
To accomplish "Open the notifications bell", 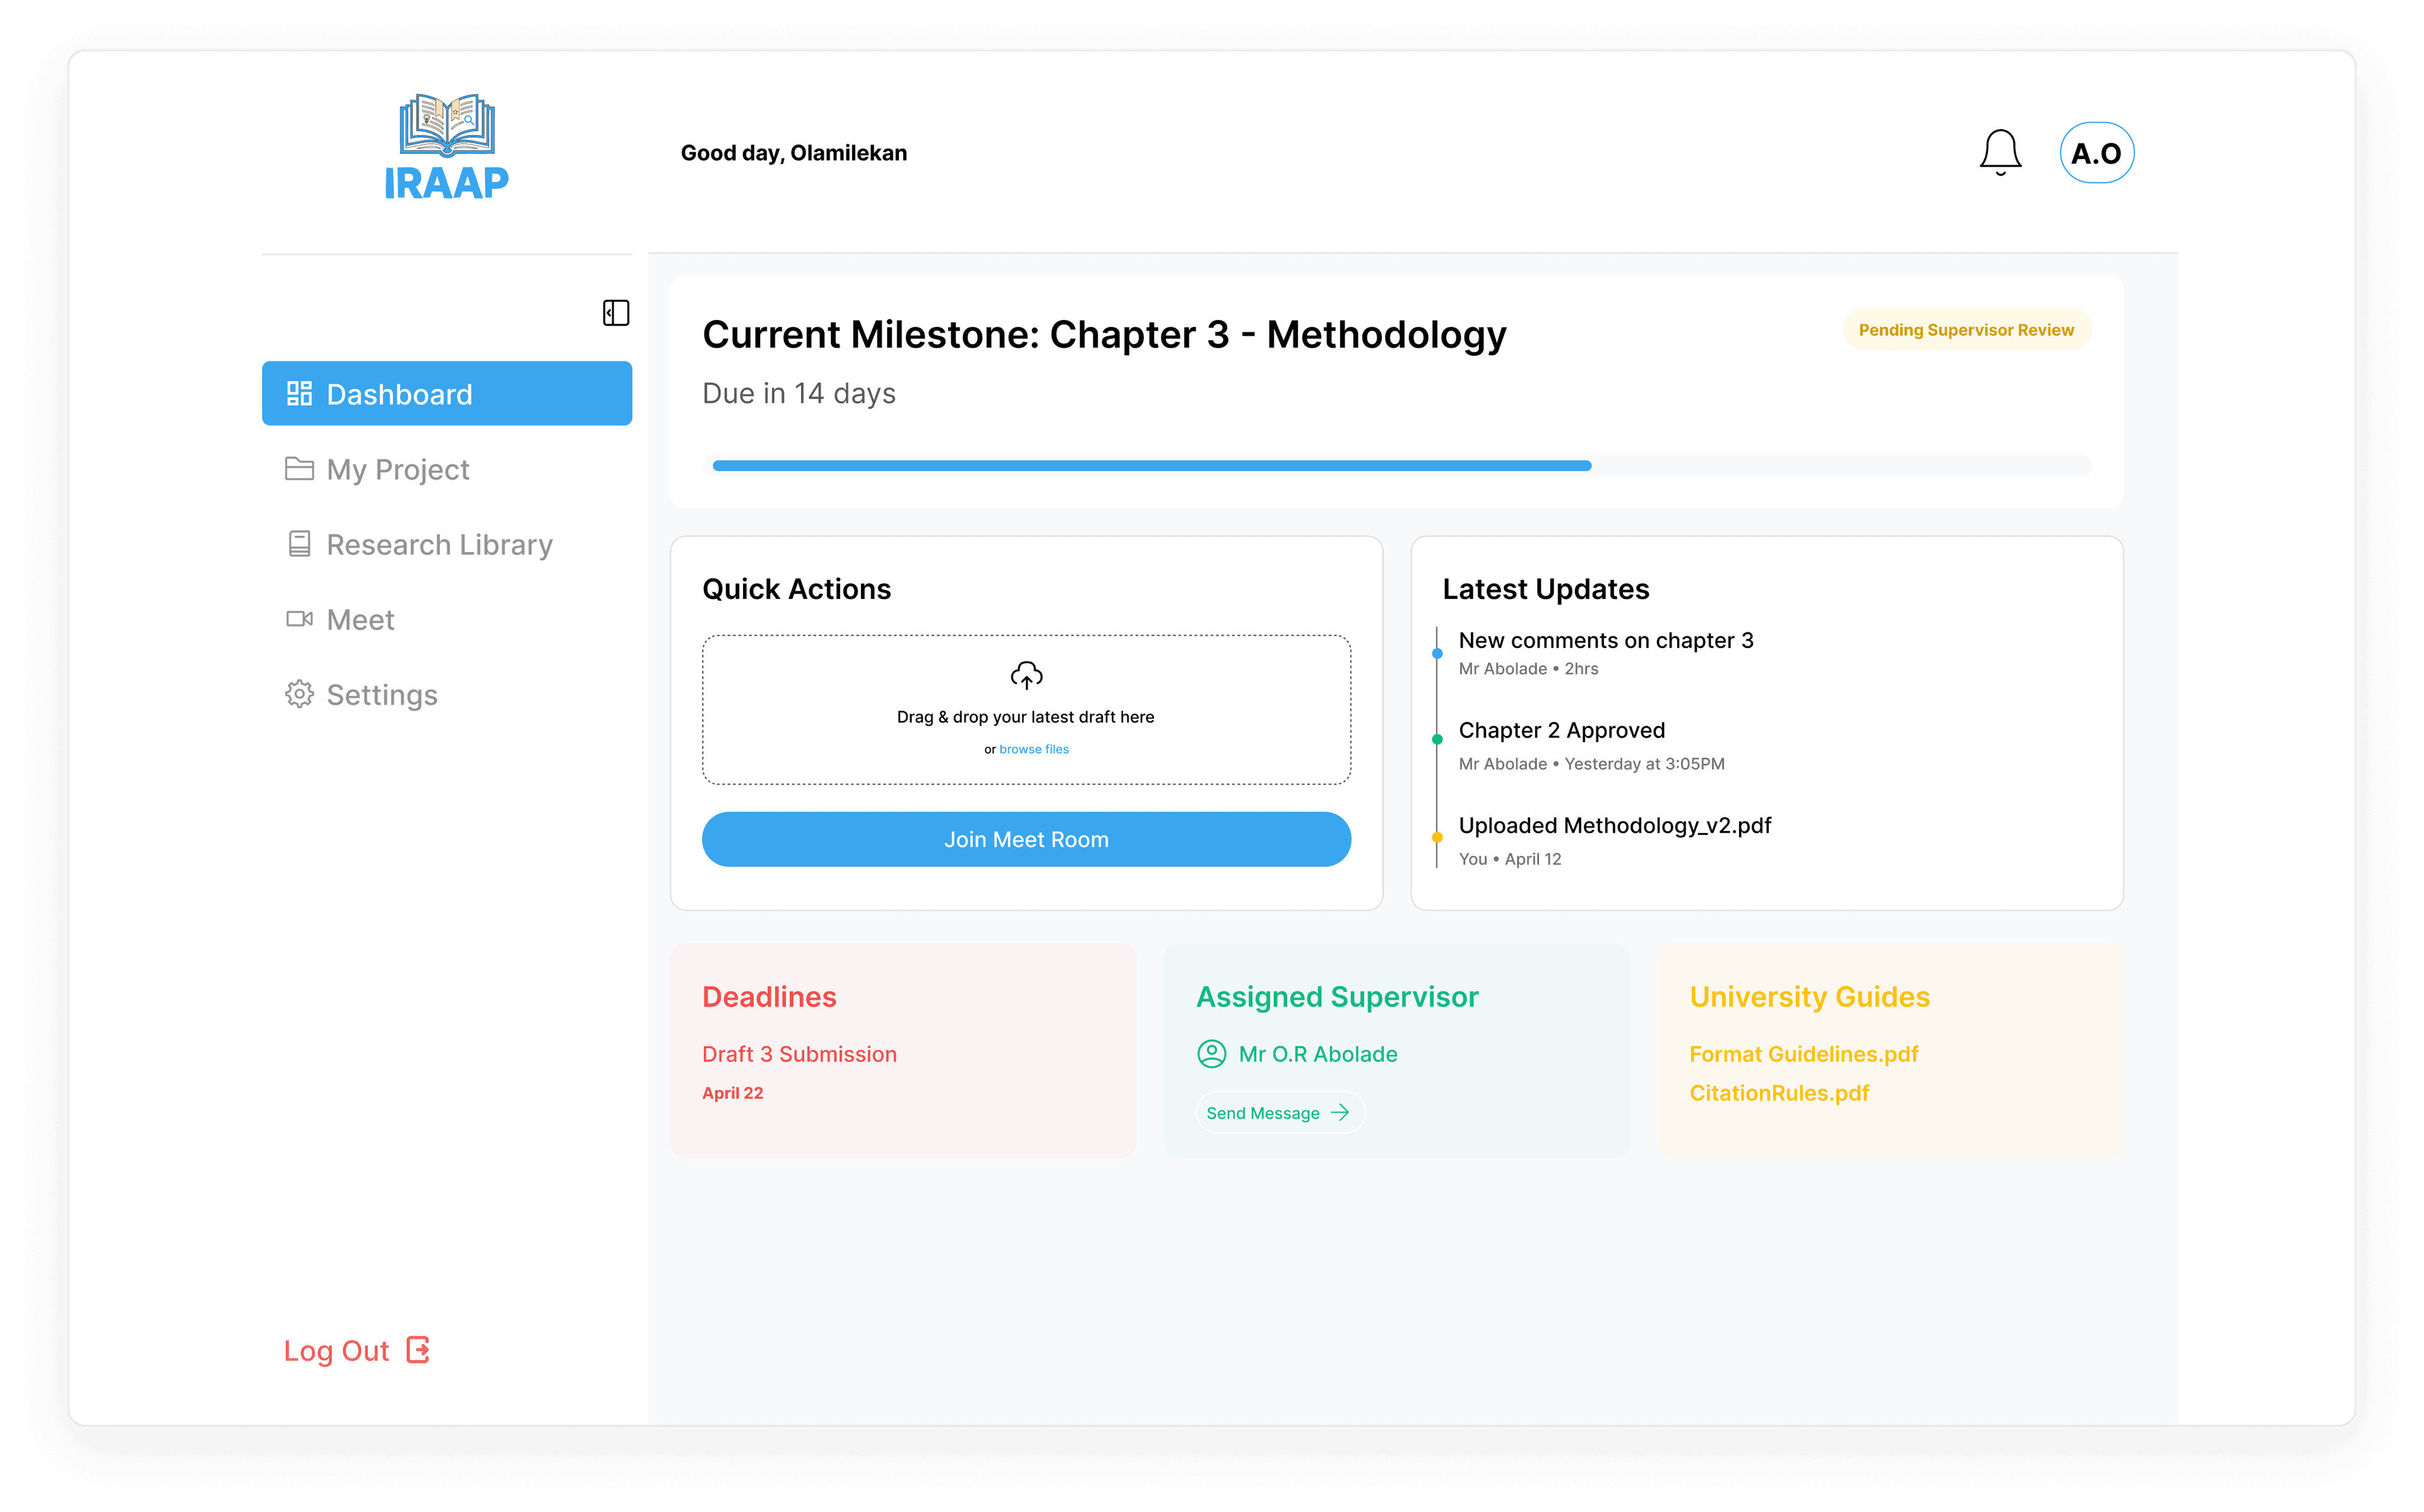I will [2000, 153].
